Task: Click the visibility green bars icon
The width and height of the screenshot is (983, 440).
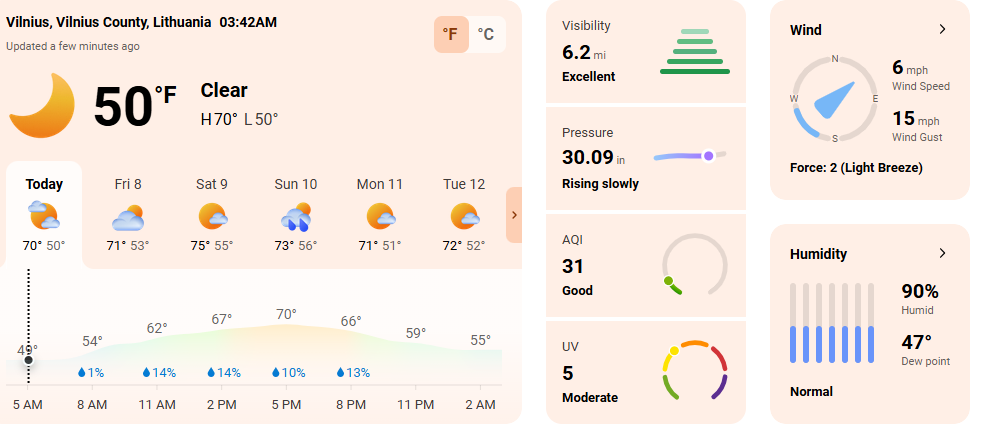Action: (x=695, y=51)
